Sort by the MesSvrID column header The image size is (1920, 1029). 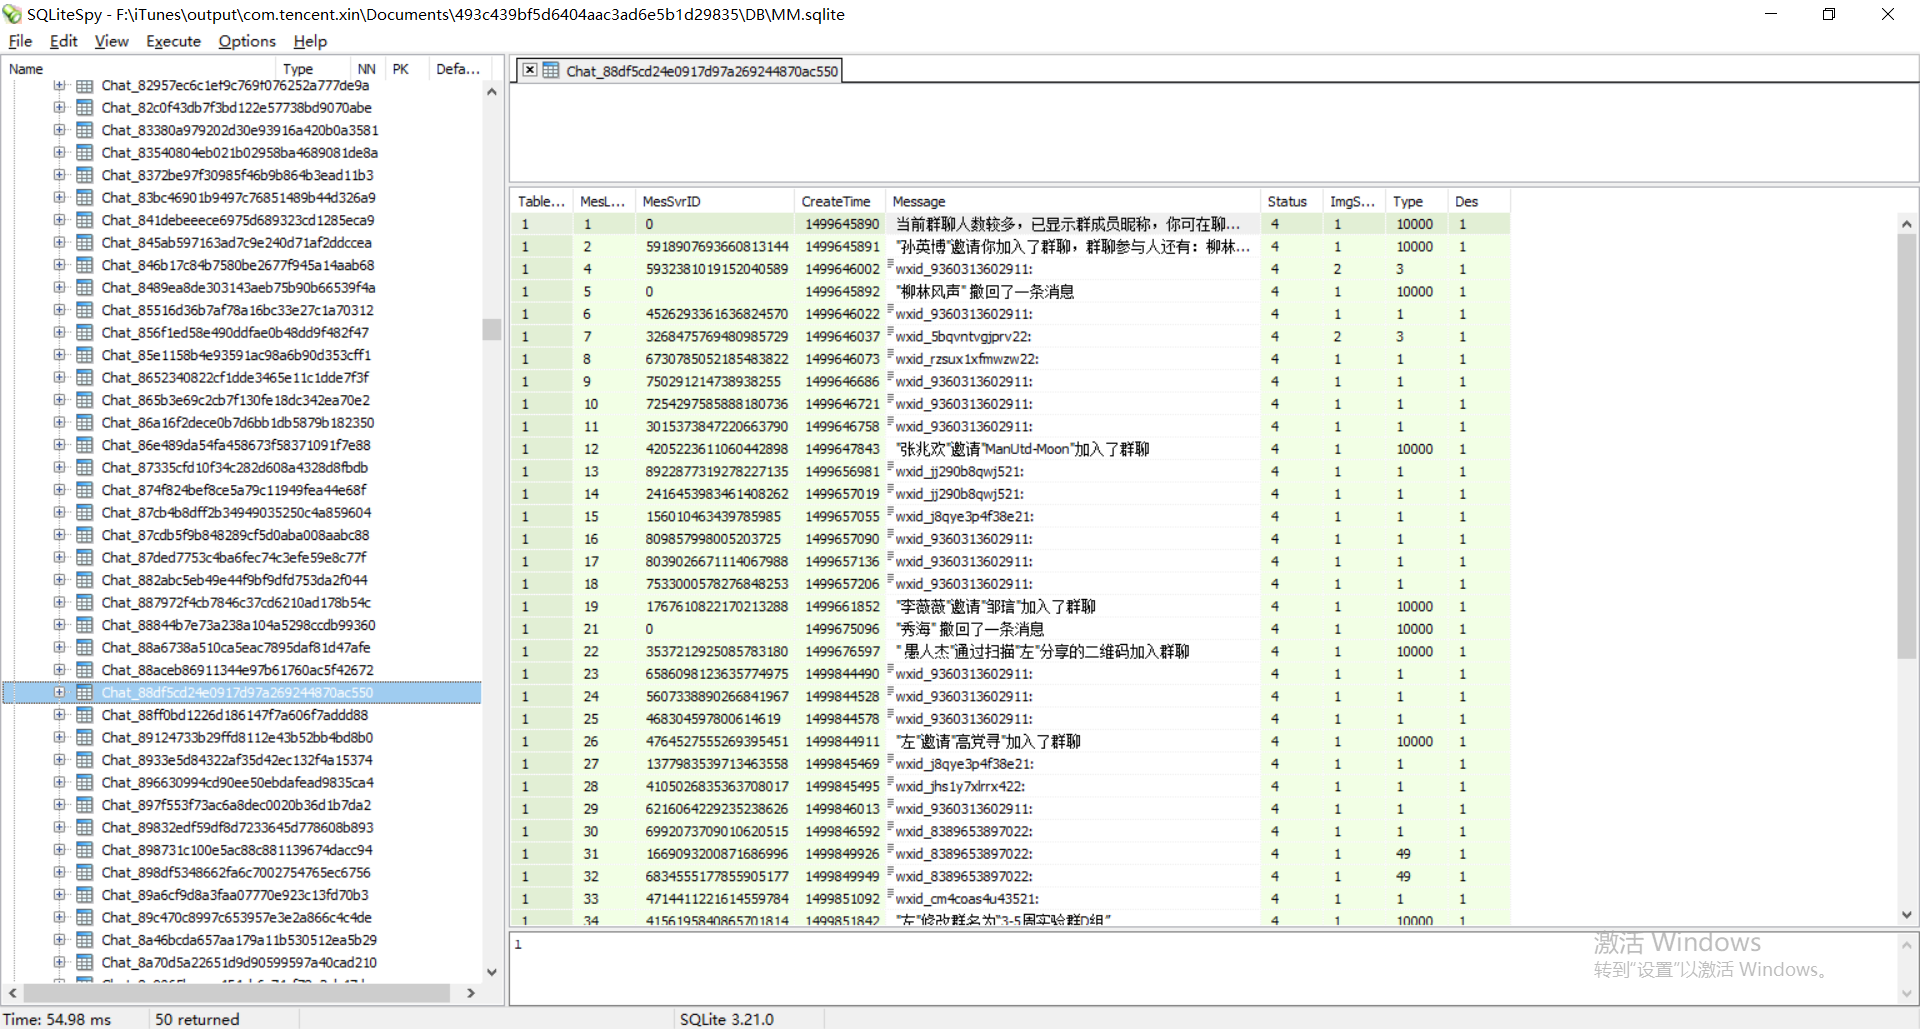point(715,201)
